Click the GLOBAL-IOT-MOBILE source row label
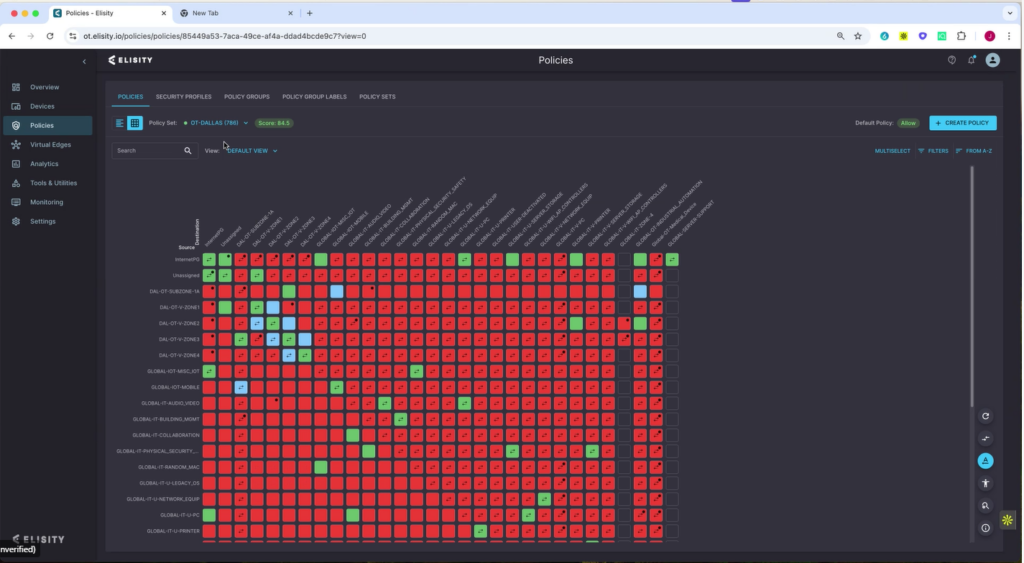Screen dimensions: 1024x563 click(175, 387)
